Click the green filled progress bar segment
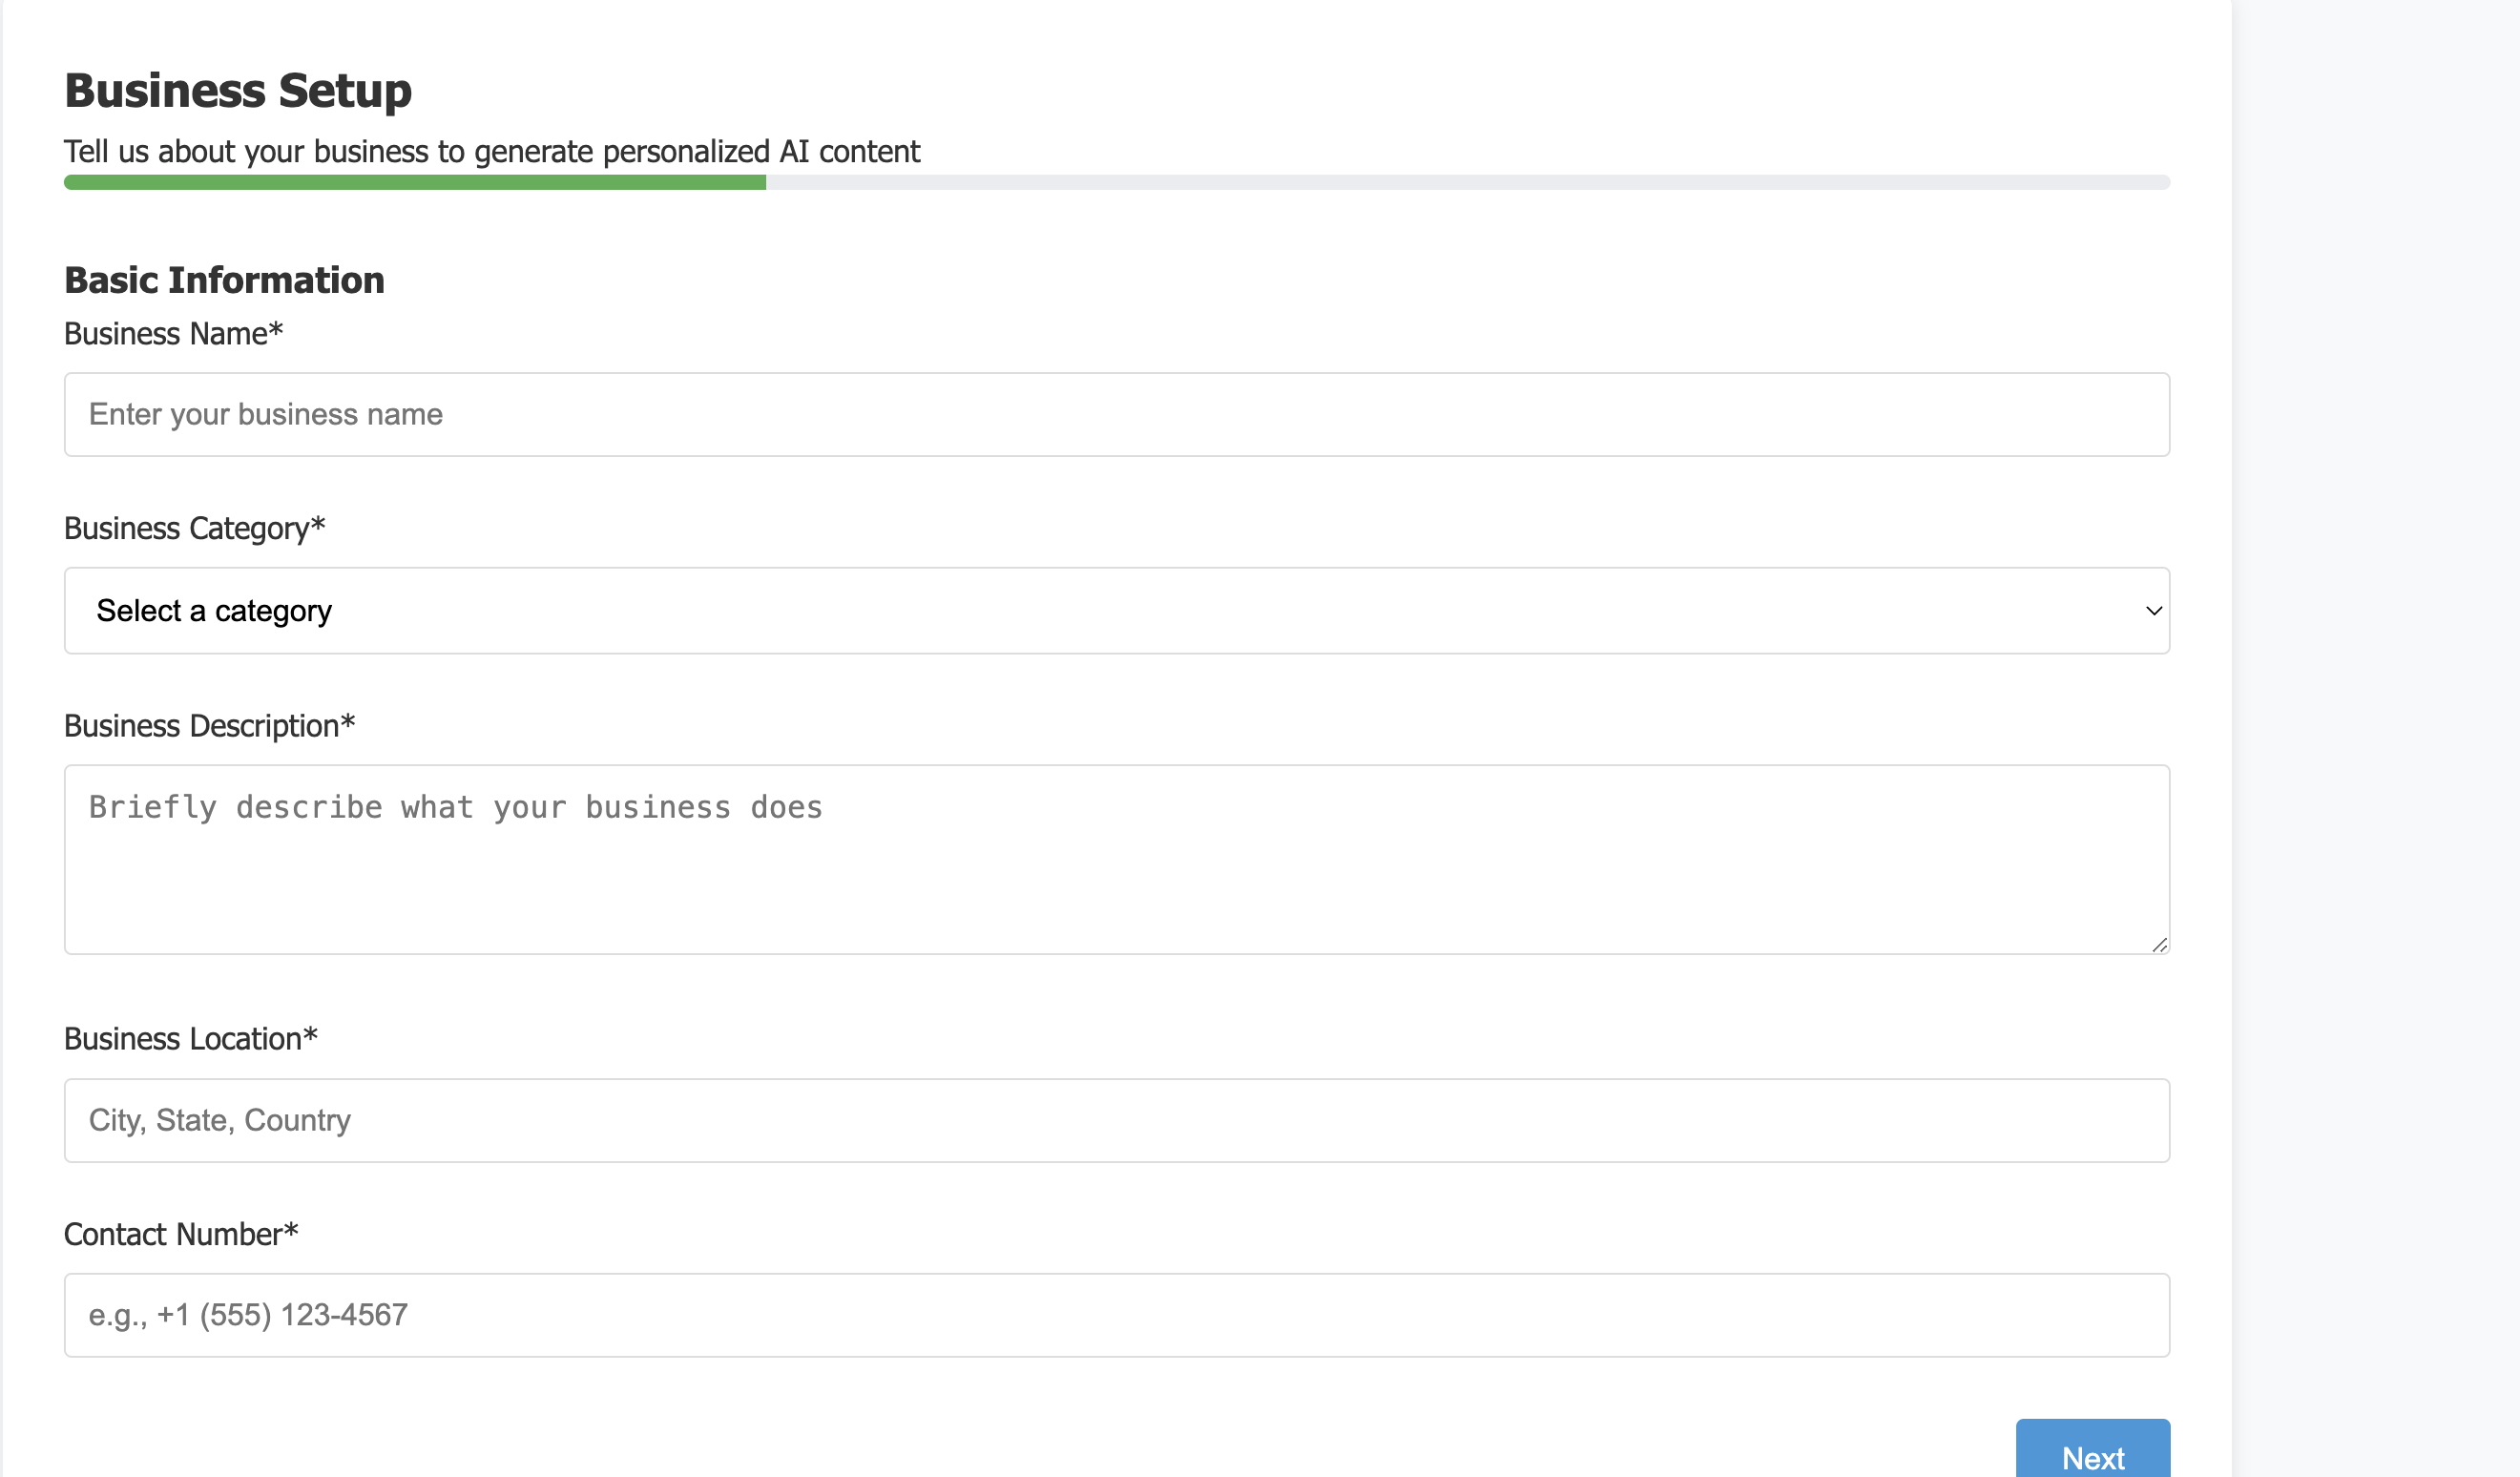 click(414, 182)
